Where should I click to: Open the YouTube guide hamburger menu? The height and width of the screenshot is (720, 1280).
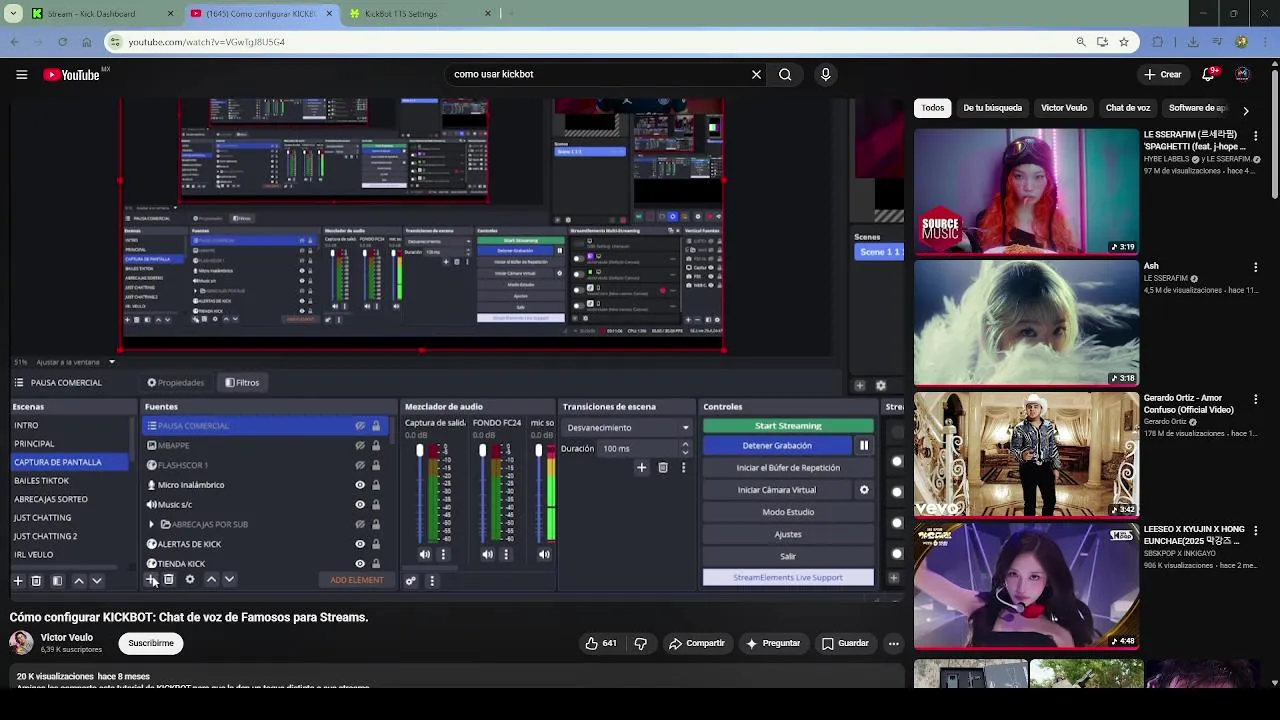click(21, 74)
